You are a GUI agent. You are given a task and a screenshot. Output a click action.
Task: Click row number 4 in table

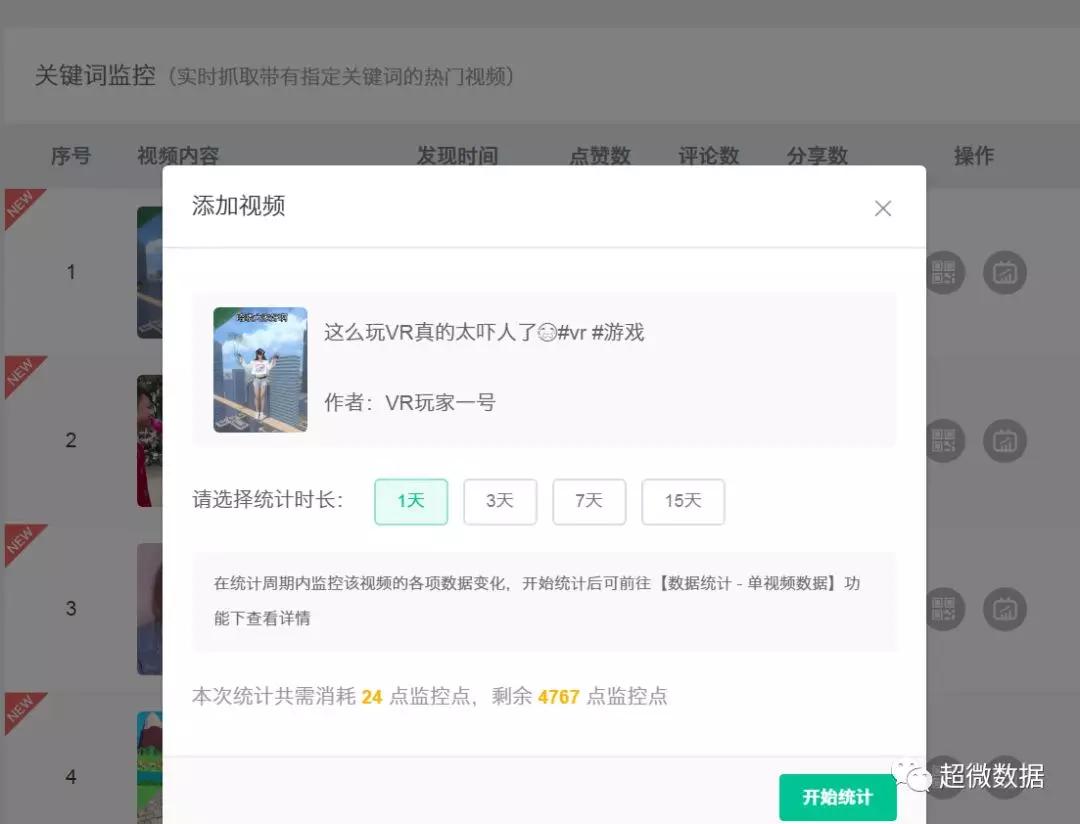[71, 776]
